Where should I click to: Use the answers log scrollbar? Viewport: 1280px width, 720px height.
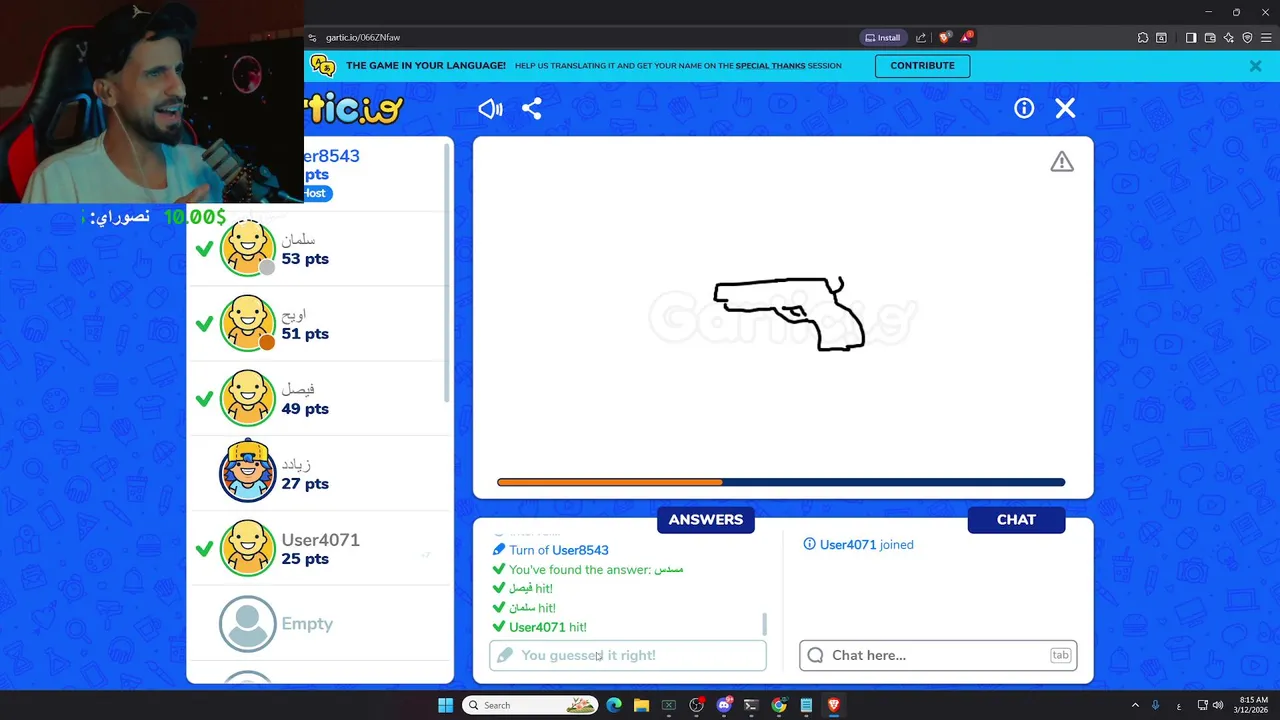click(765, 624)
